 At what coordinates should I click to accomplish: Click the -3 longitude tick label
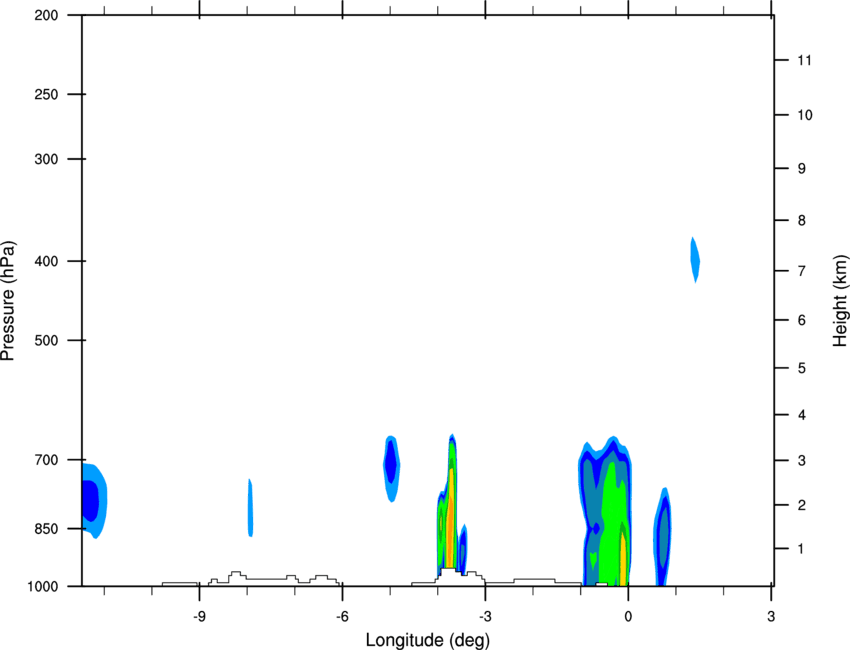[485, 616]
